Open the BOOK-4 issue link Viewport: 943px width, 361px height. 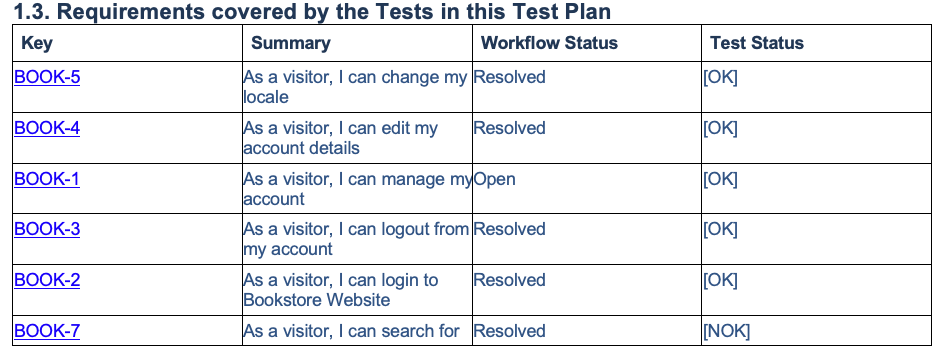point(47,128)
